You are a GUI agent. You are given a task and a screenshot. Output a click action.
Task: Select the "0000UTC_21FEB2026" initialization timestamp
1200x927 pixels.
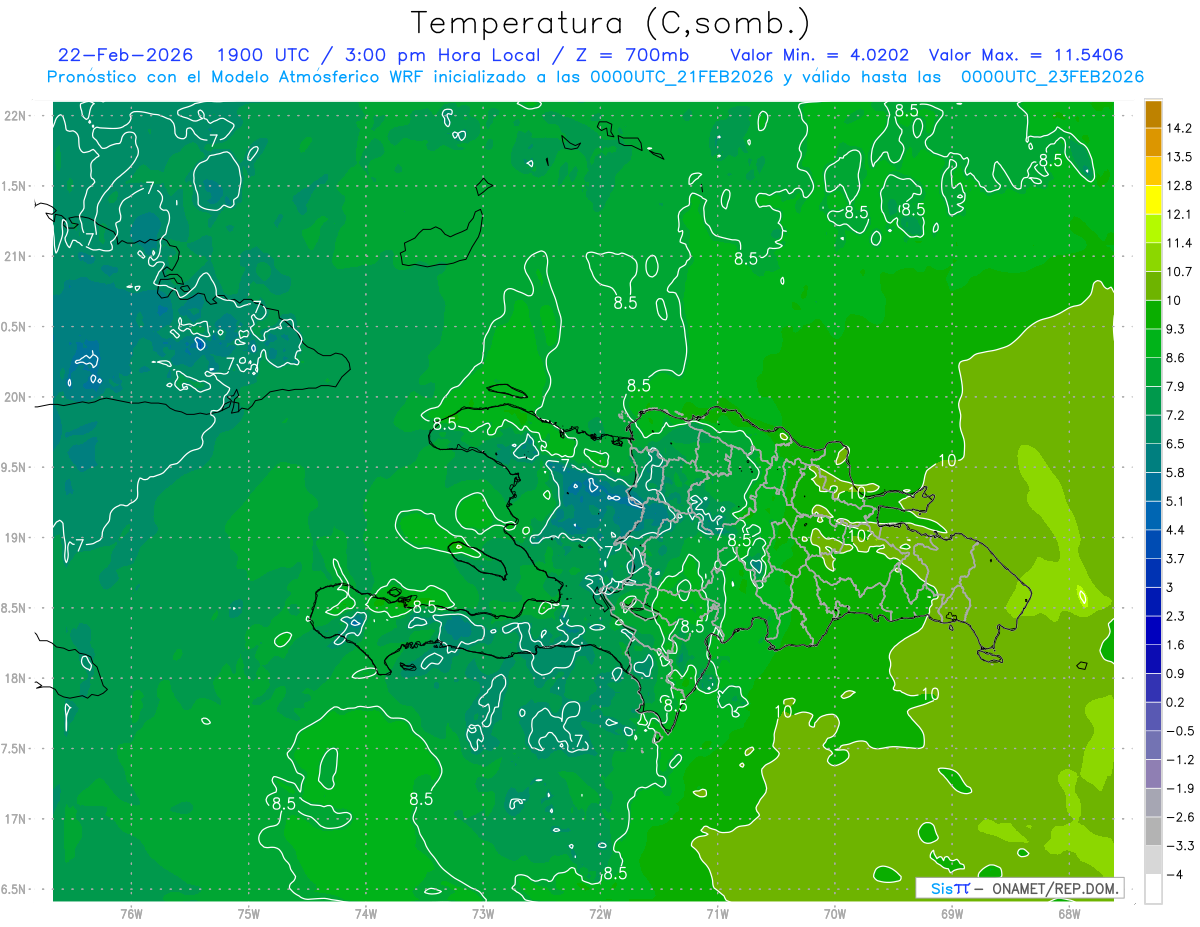coord(682,76)
